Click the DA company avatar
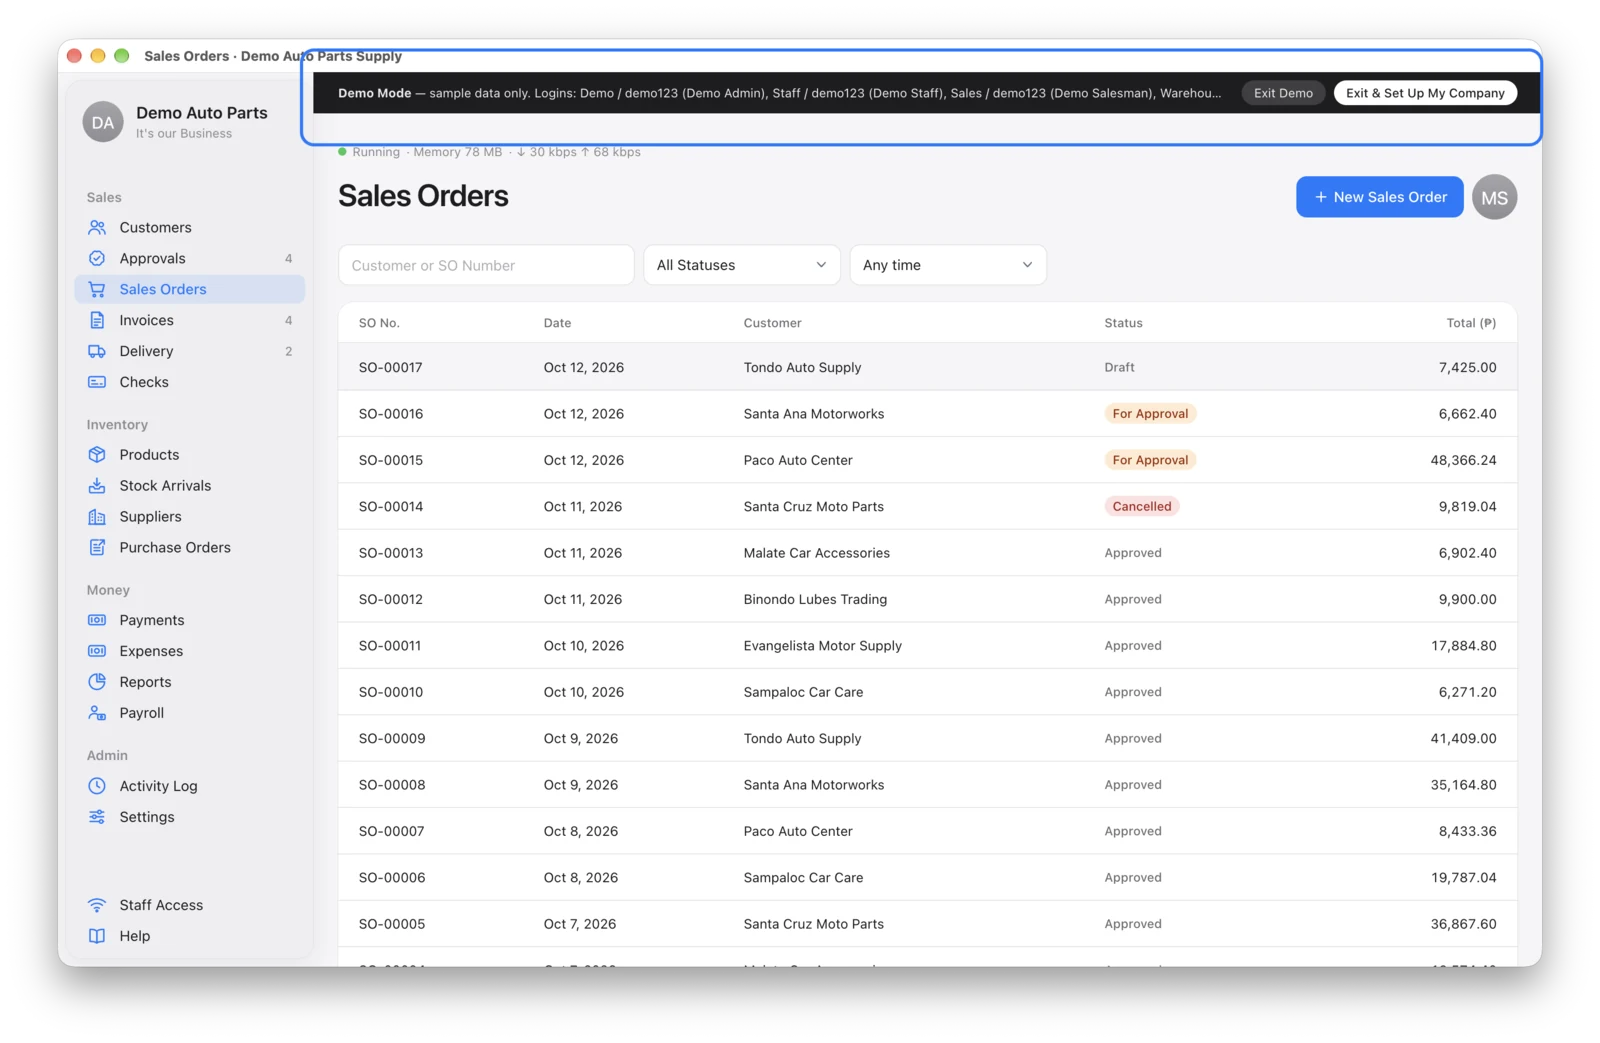Viewport: 1600px width, 1043px height. (103, 122)
